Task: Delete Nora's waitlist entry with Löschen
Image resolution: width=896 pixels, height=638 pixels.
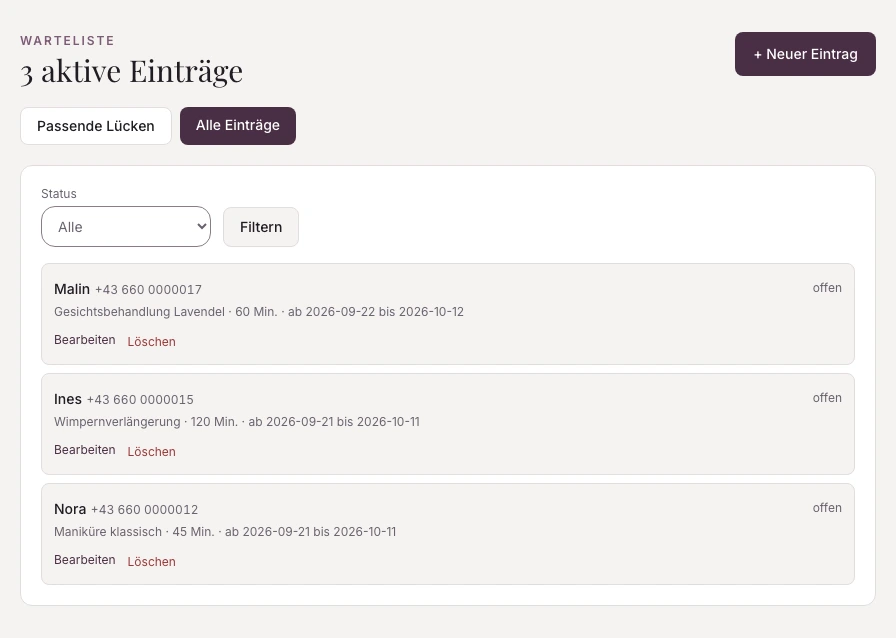Action: (x=151, y=561)
